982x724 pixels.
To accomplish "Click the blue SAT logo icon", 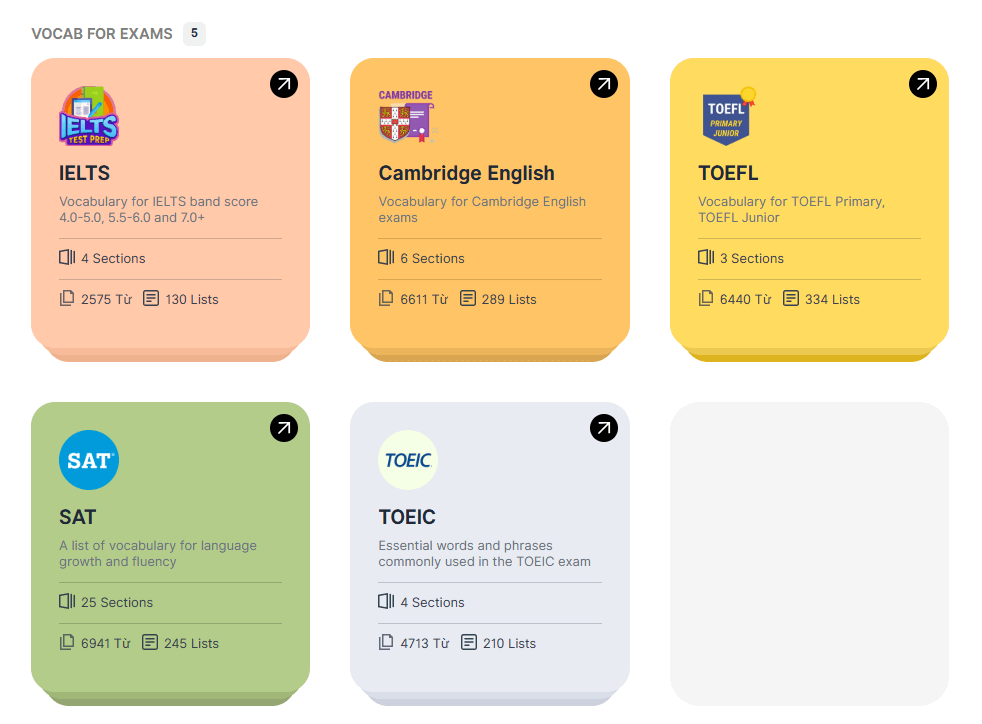I will point(89,460).
